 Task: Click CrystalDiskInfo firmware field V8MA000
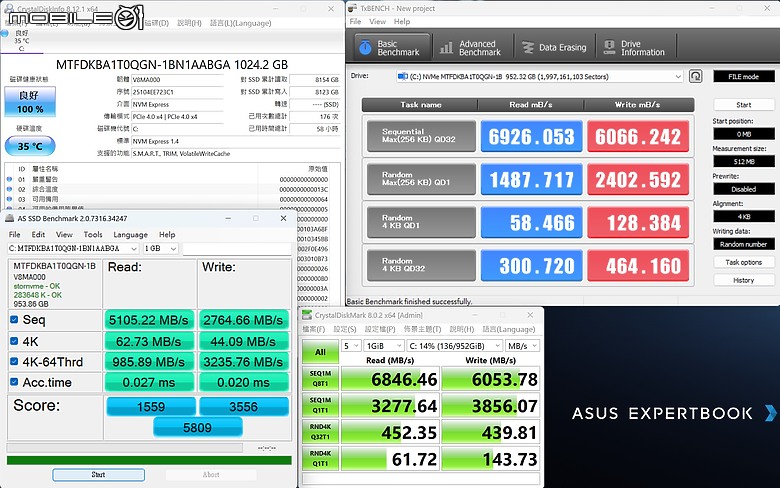[x=177, y=80]
